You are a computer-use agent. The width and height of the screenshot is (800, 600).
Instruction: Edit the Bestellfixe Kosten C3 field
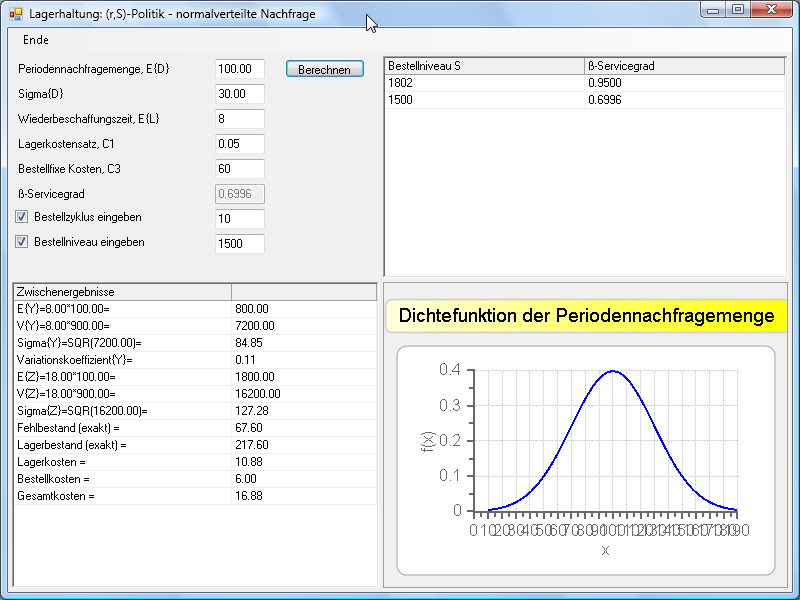[x=239, y=169]
